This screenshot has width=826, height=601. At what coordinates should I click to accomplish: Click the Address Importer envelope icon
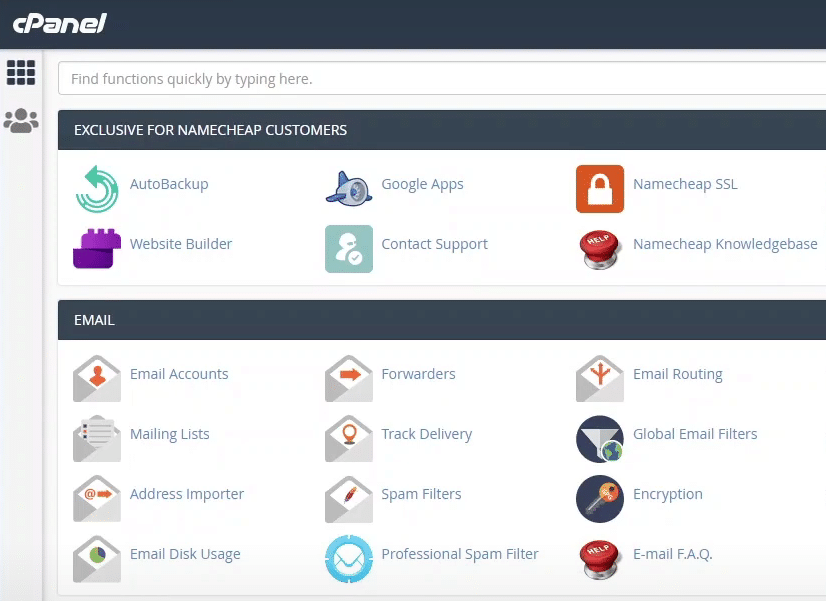[x=97, y=499]
